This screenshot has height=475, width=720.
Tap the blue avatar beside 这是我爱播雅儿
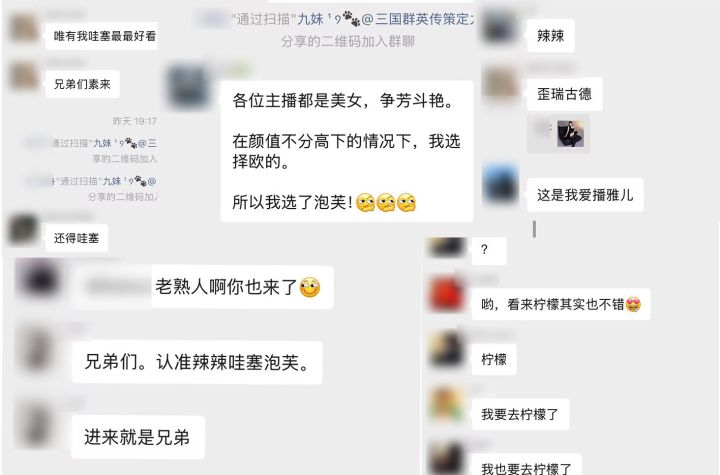[x=501, y=184]
